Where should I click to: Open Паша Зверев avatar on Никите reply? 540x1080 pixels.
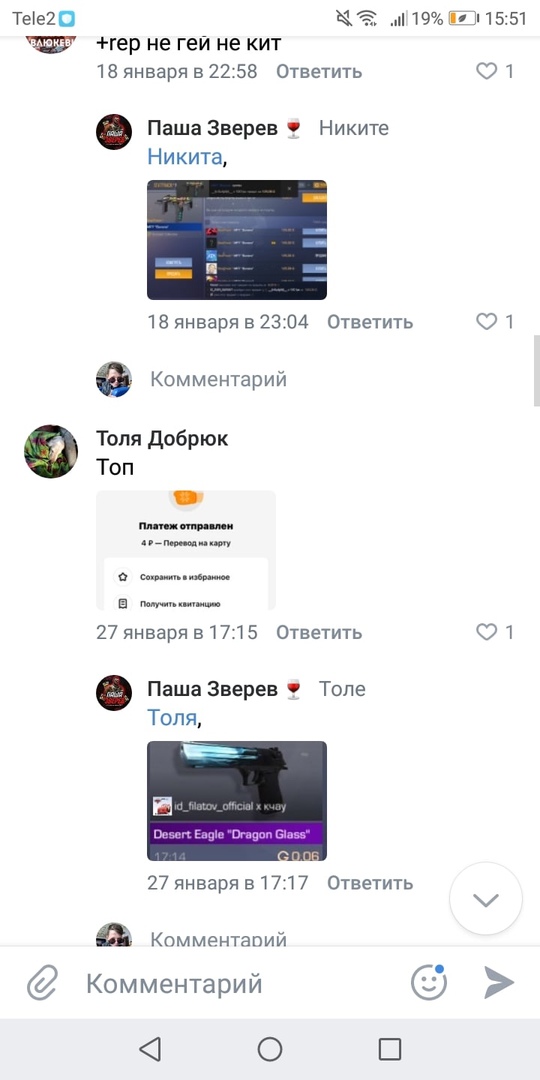click(x=114, y=132)
